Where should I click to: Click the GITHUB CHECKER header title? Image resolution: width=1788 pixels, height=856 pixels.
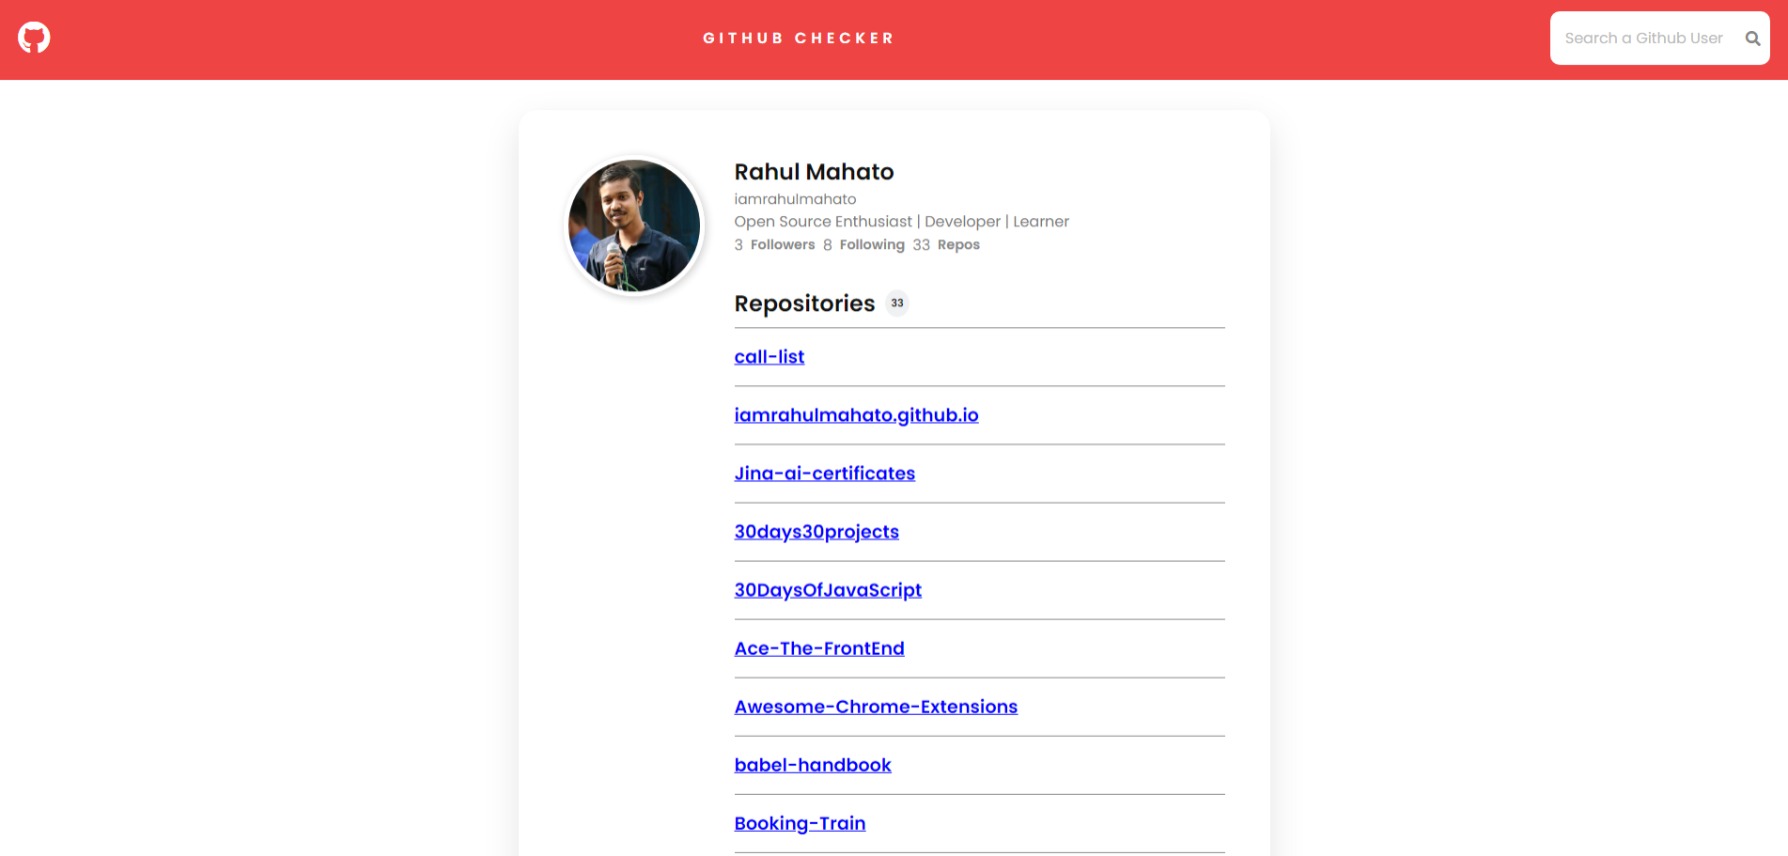[798, 38]
